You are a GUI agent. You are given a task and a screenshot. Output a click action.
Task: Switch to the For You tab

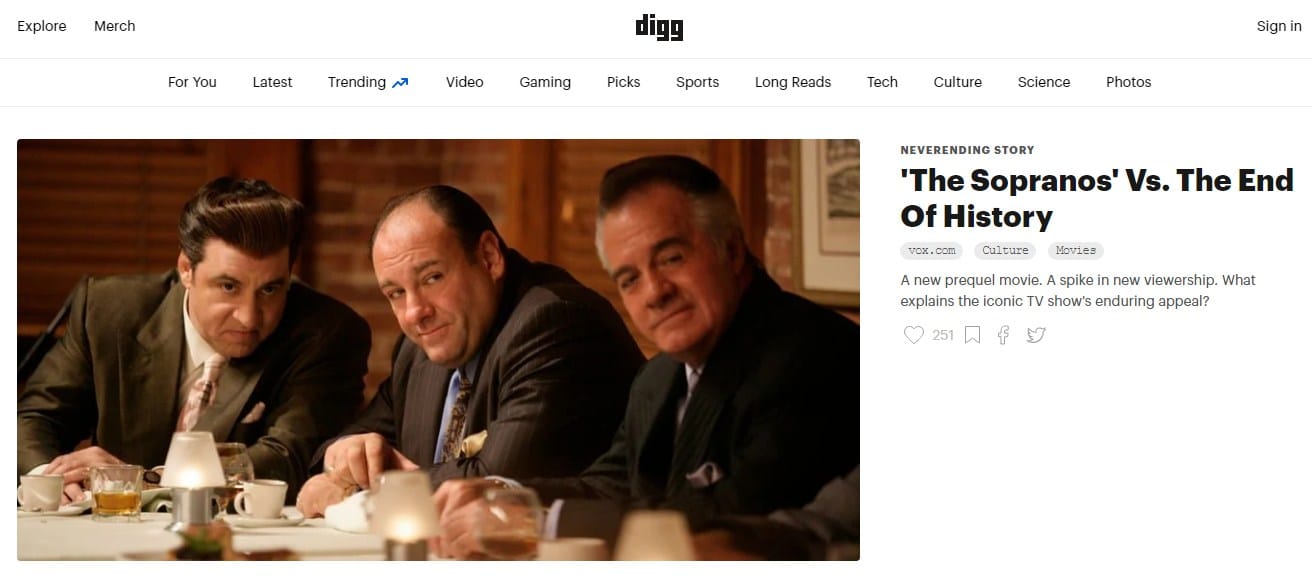pyautogui.click(x=192, y=82)
